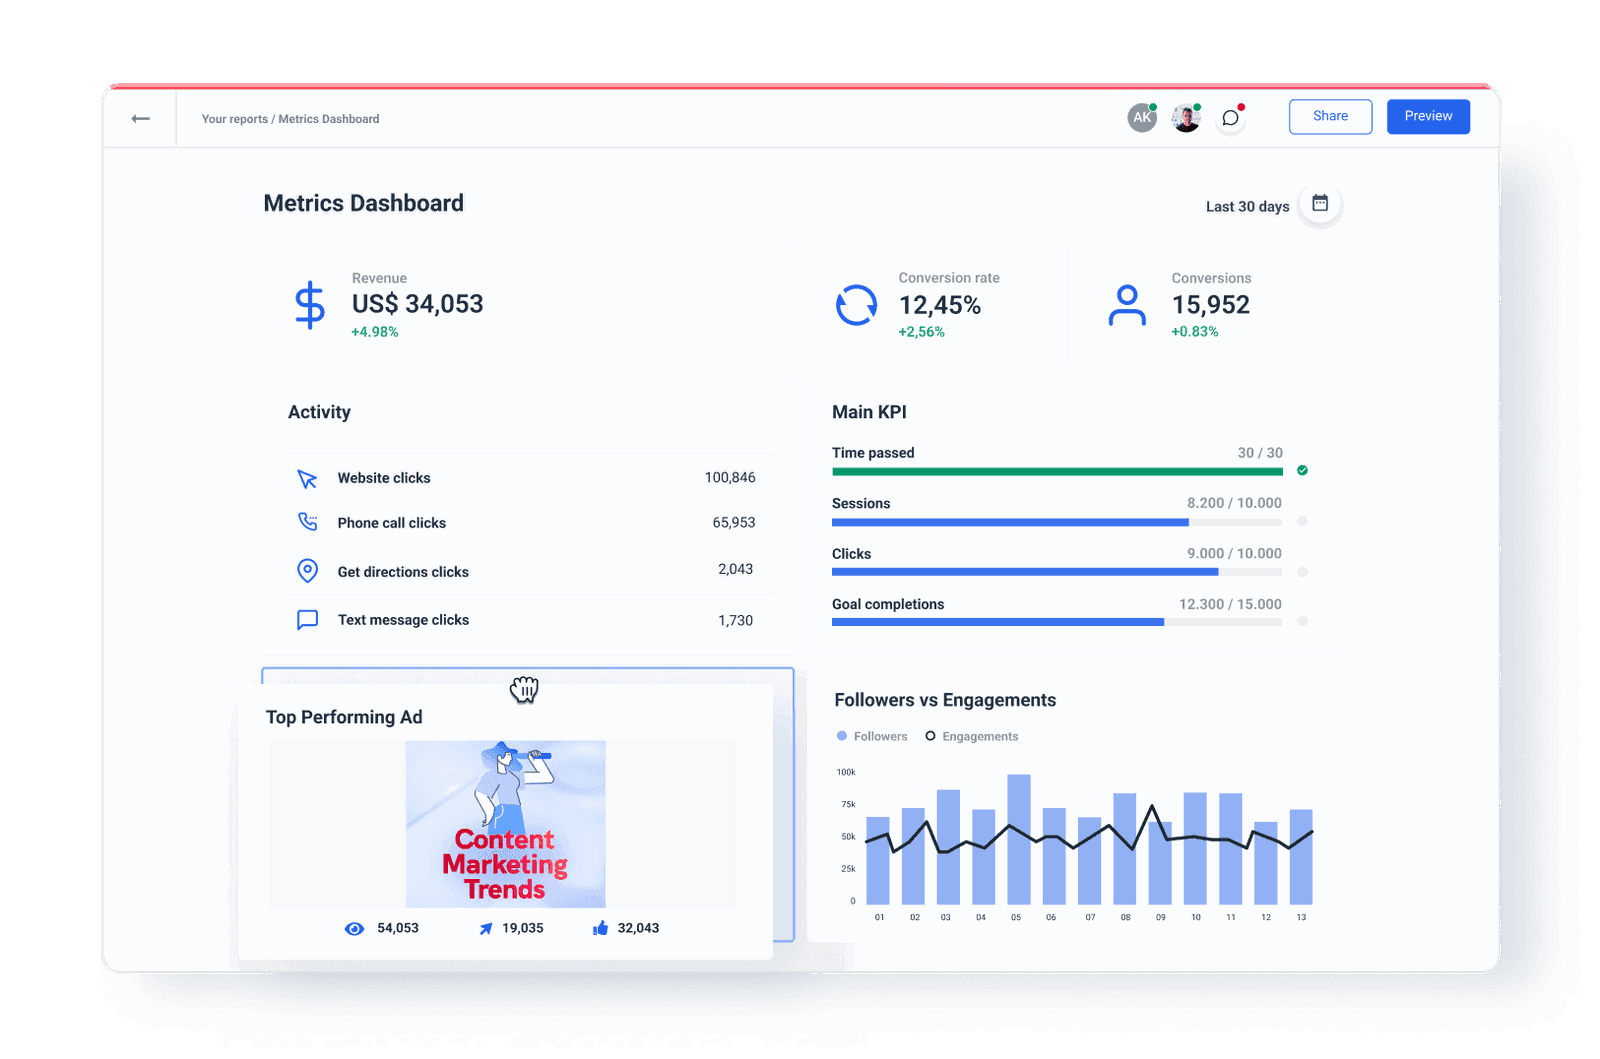This screenshot has width=1600, height=1059.
Task: Click the AK user avatar
Action: (x=1141, y=116)
